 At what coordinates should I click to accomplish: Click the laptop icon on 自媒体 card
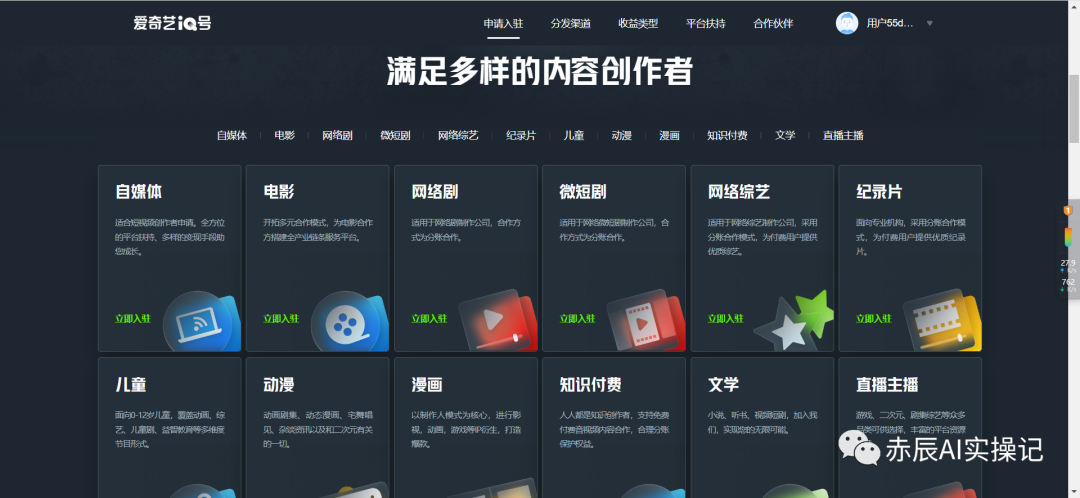(x=200, y=322)
